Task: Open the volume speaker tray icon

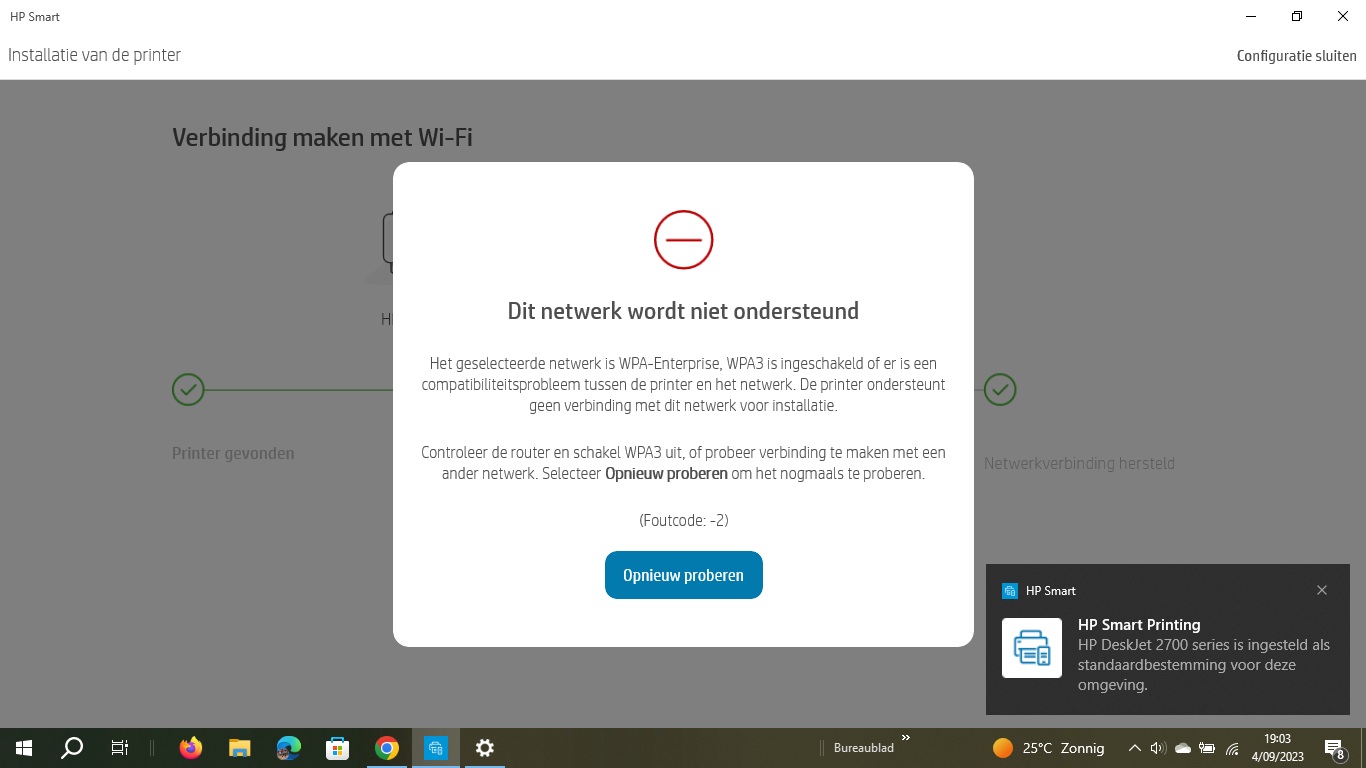Action: (x=1158, y=748)
